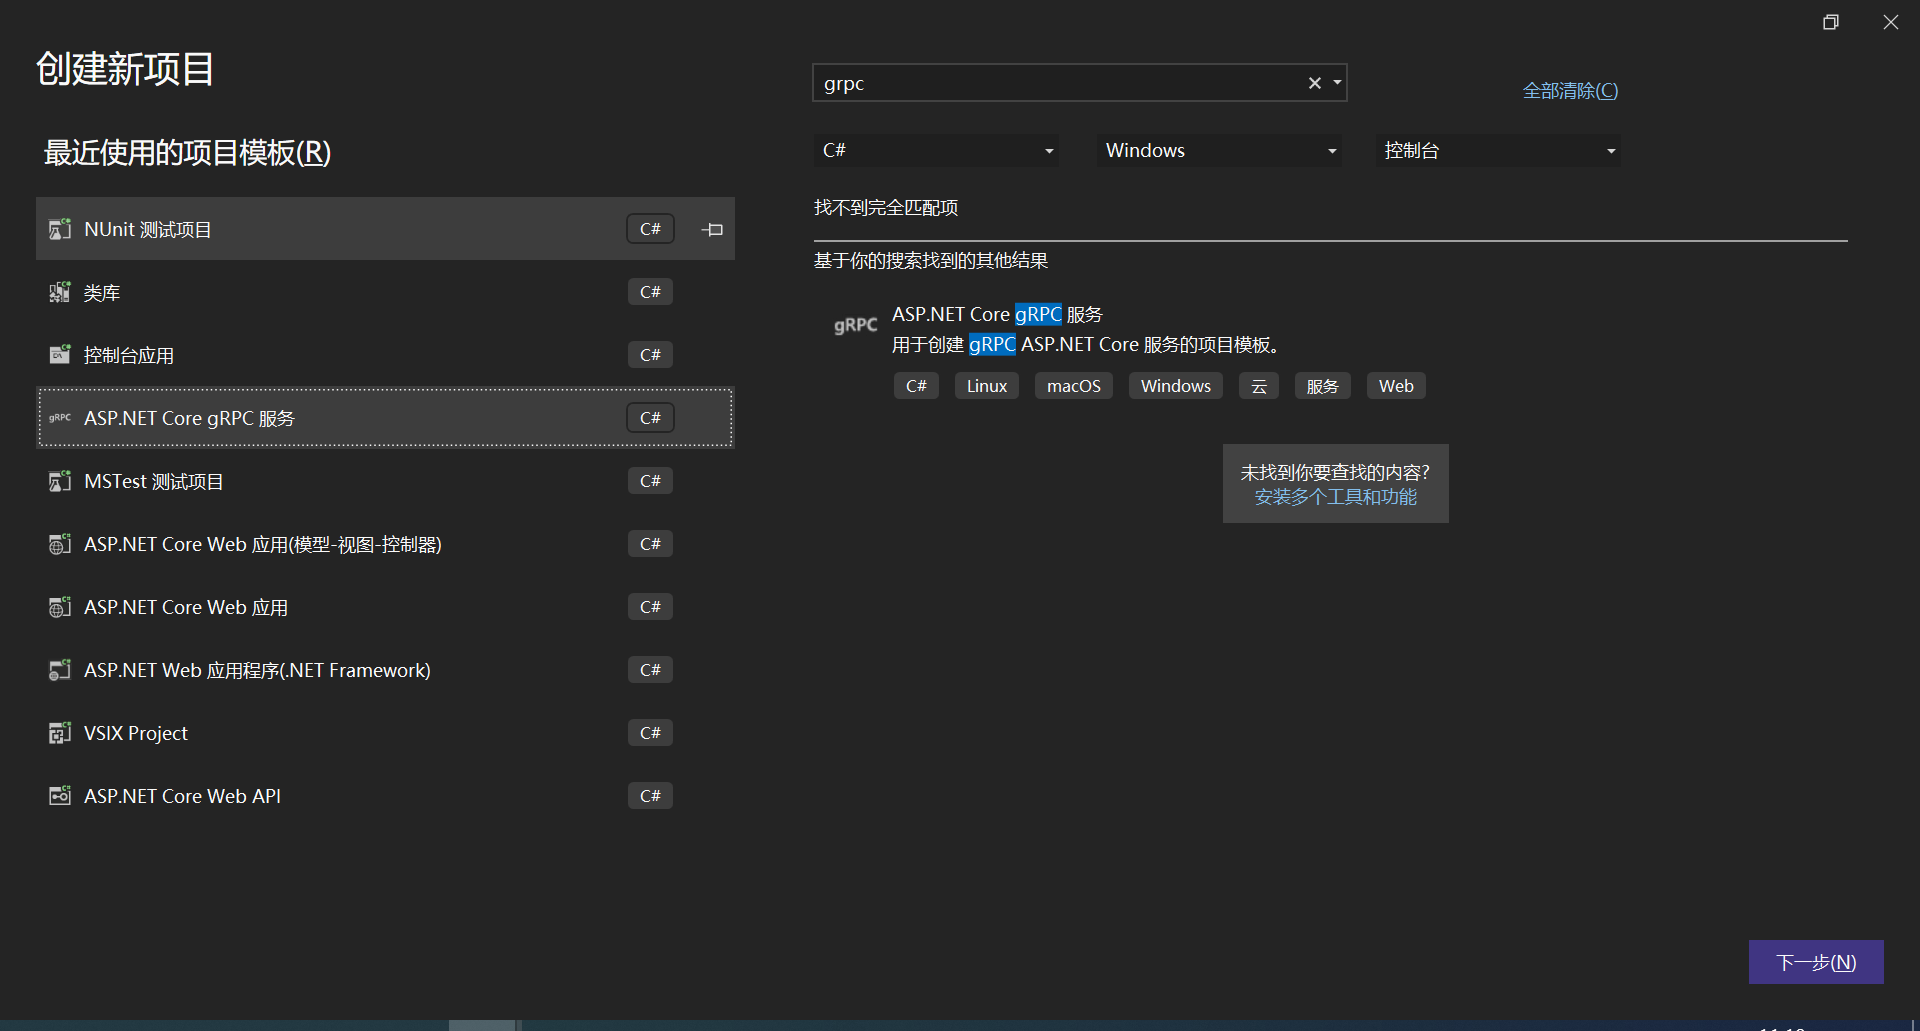Click the 控制台应用 template icon
Viewport: 1920px width, 1031px height.
[x=60, y=355]
